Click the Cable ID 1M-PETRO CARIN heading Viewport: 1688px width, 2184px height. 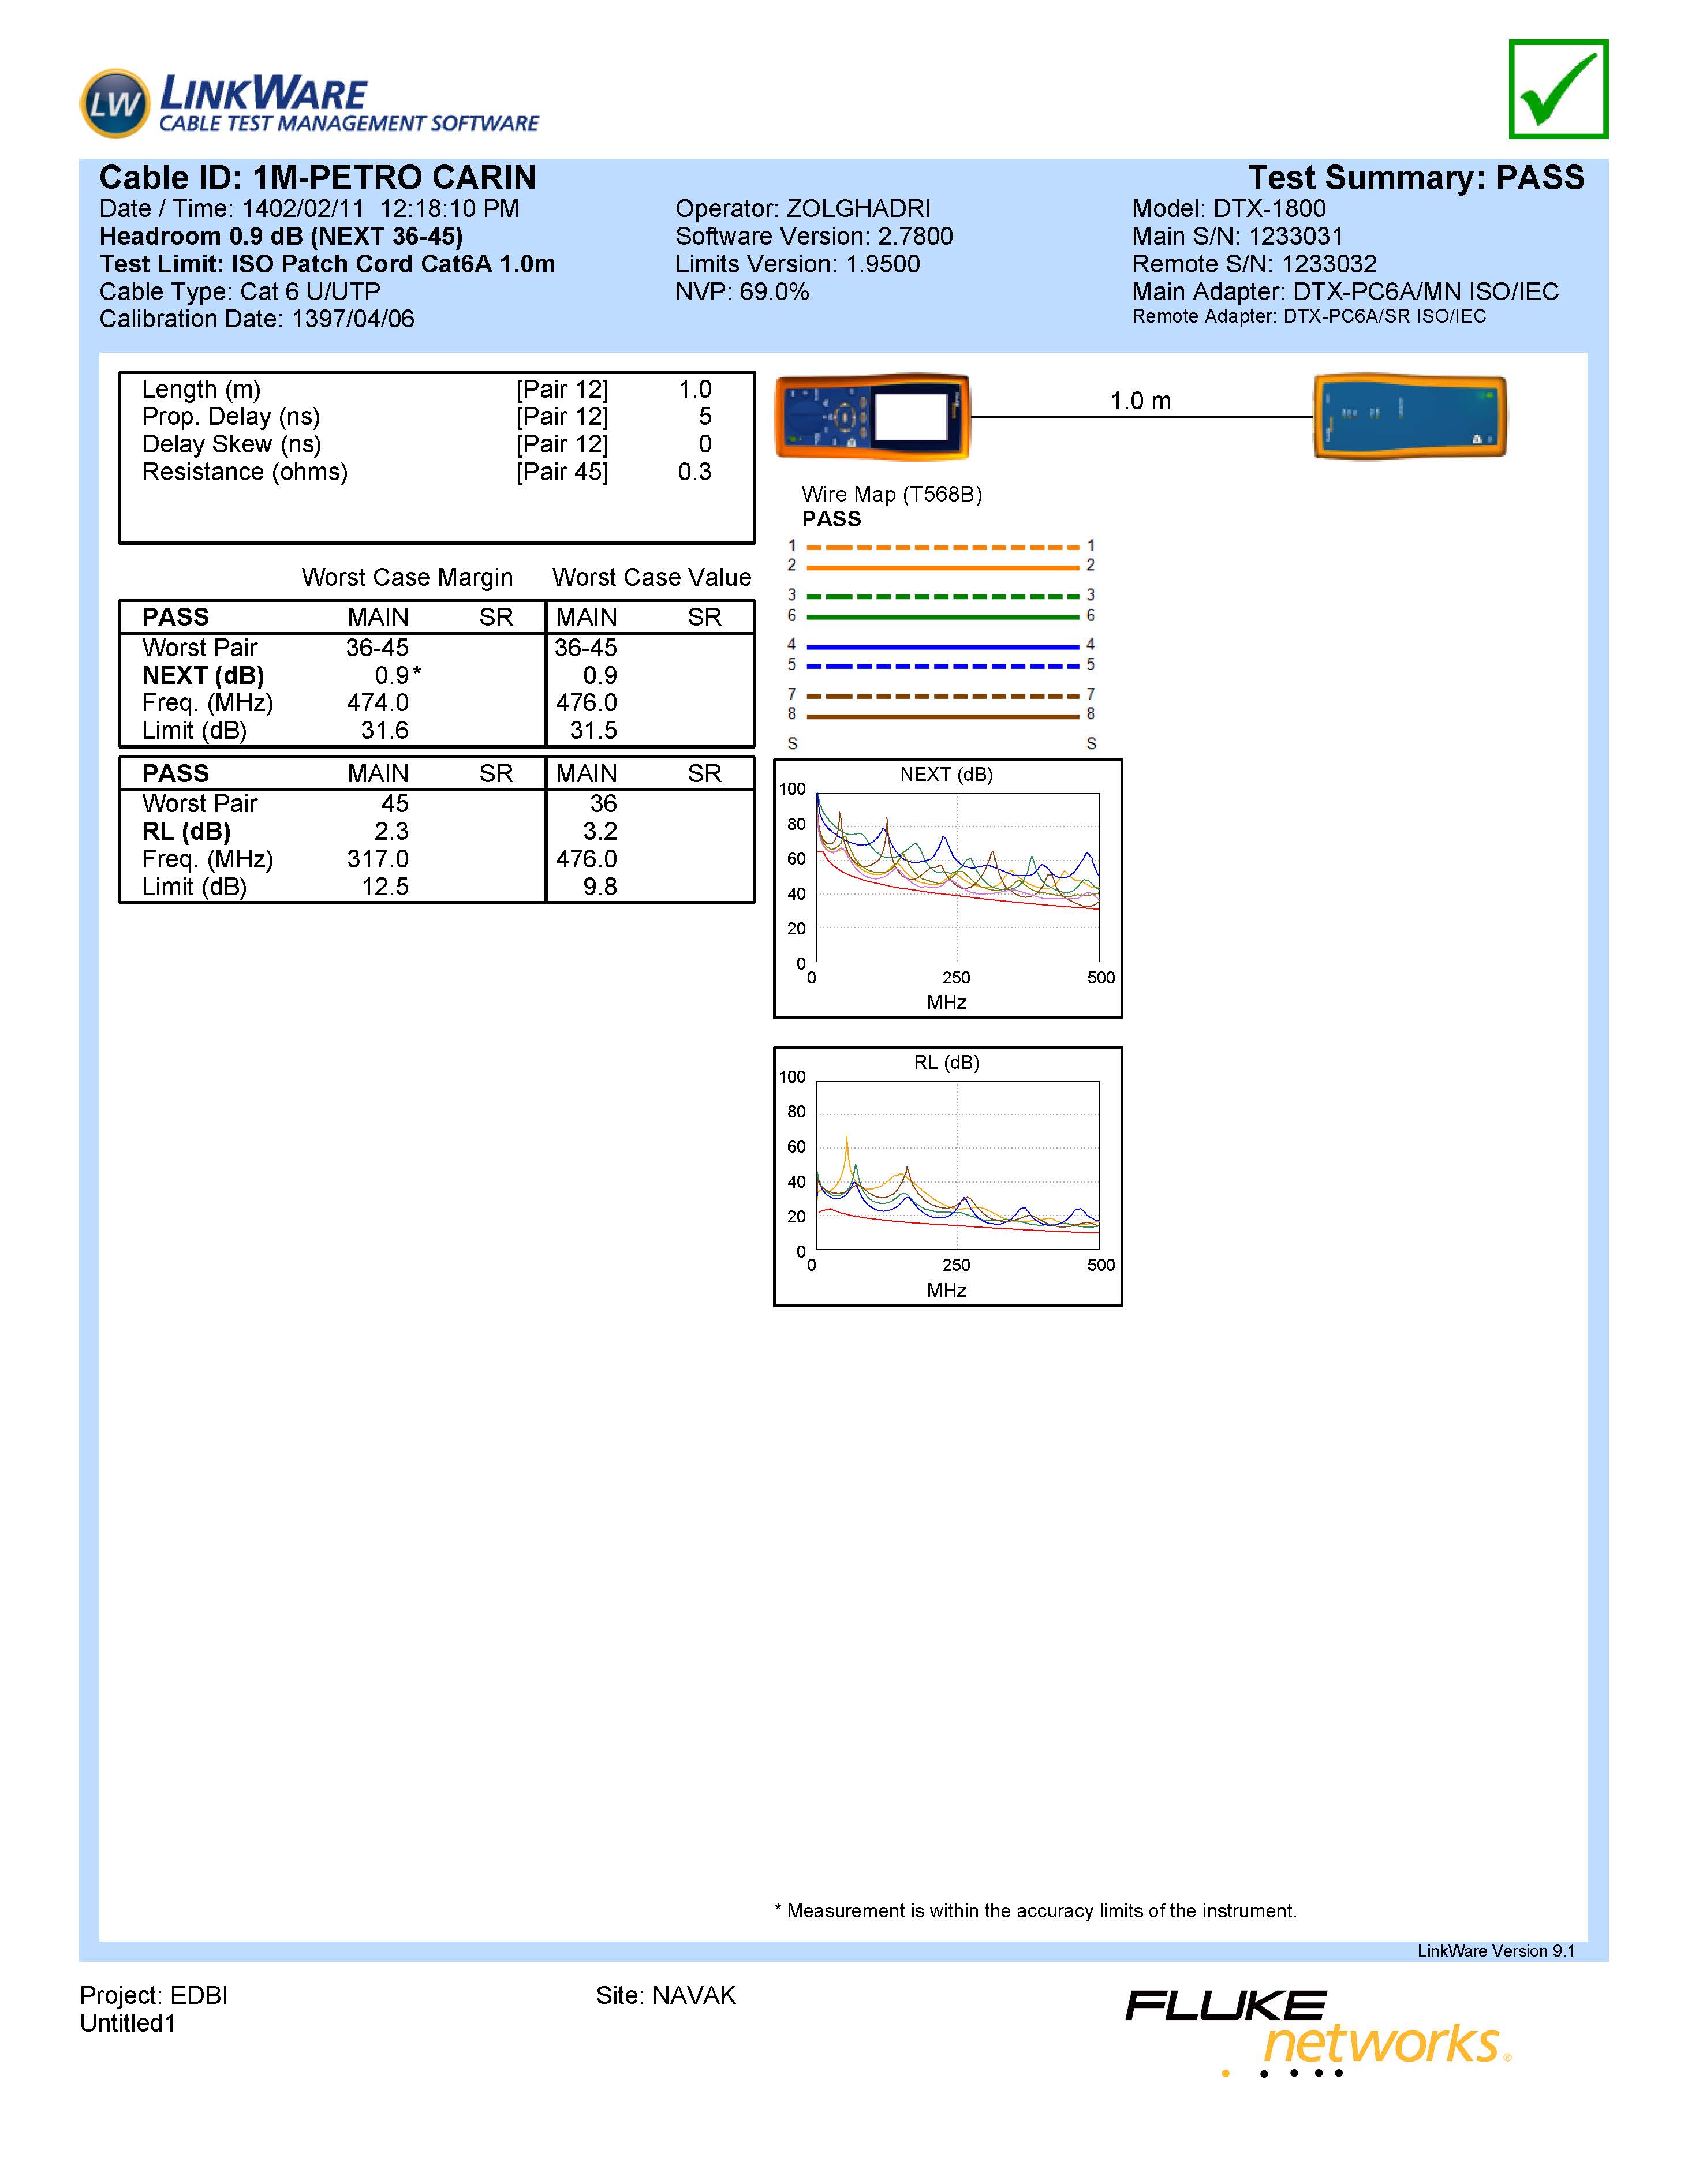pyautogui.click(x=317, y=178)
